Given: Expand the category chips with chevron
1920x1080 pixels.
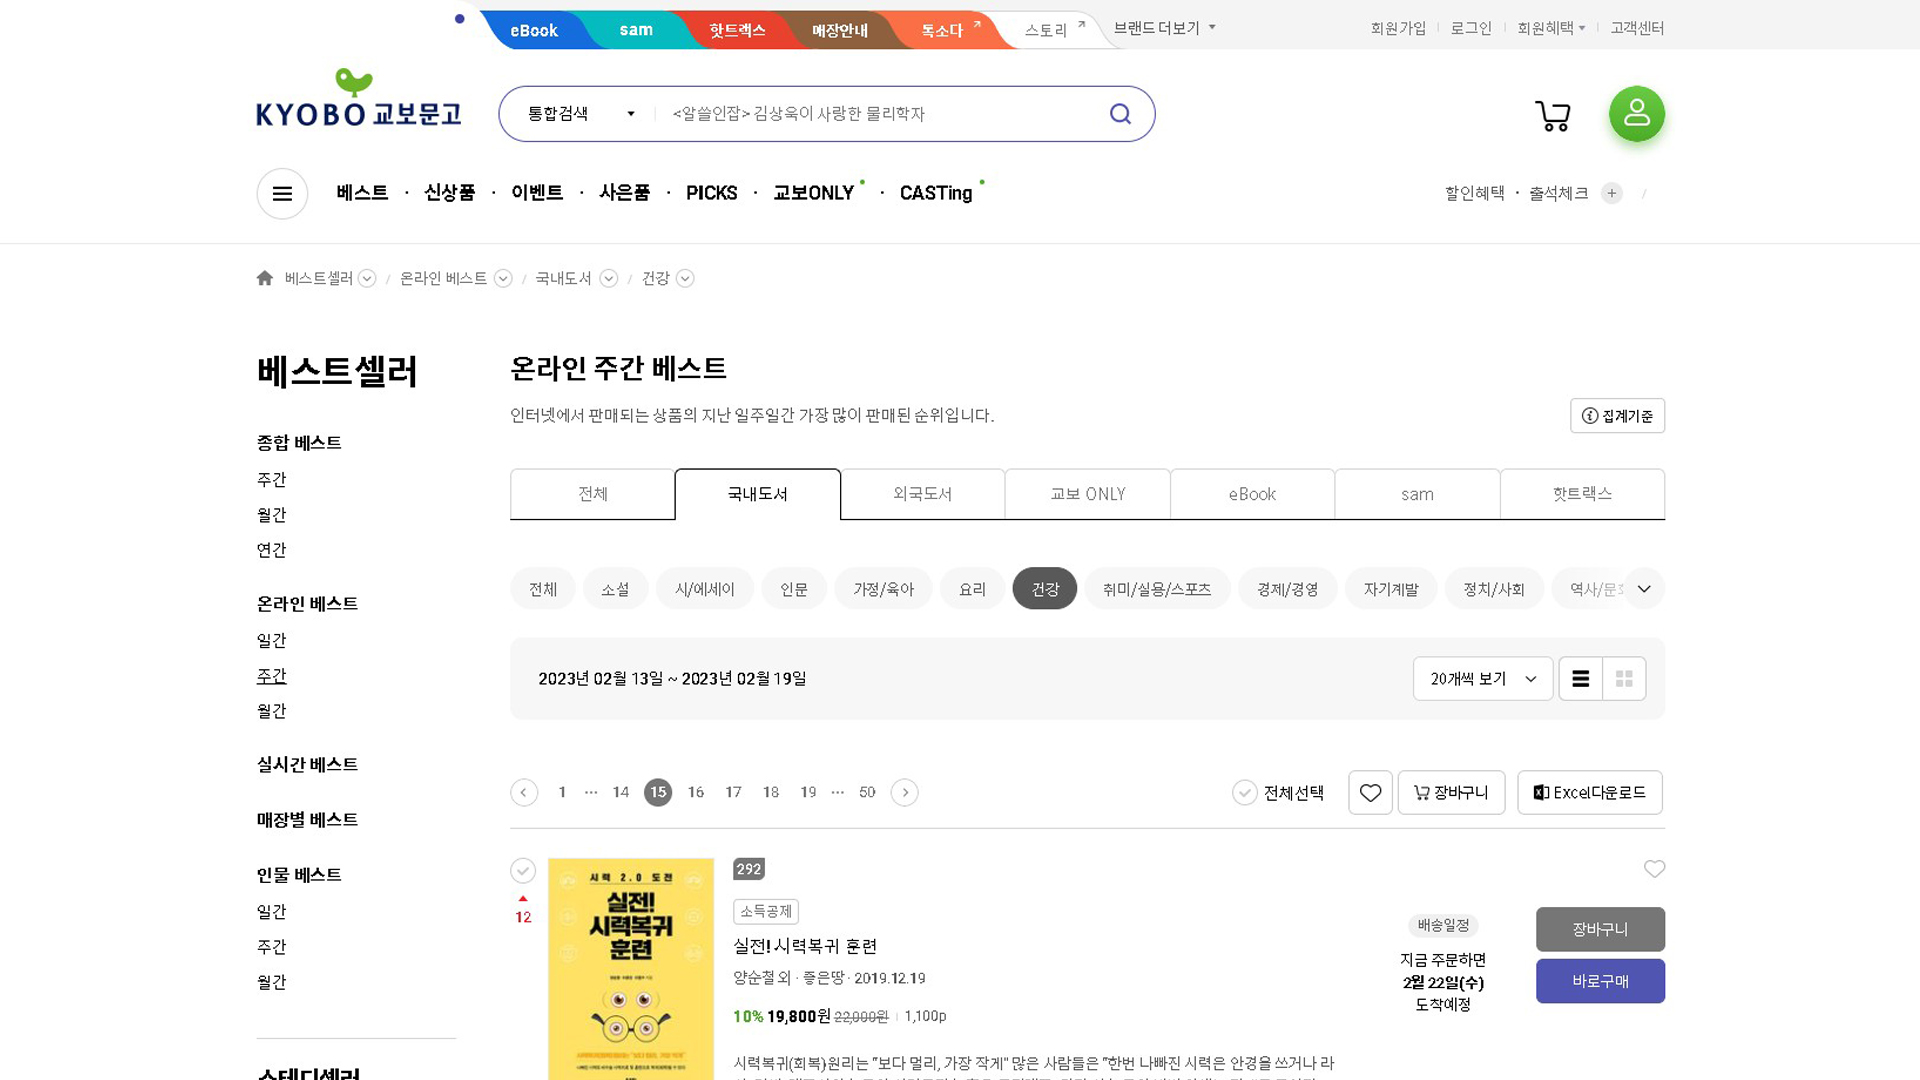Looking at the screenshot, I should [1644, 589].
